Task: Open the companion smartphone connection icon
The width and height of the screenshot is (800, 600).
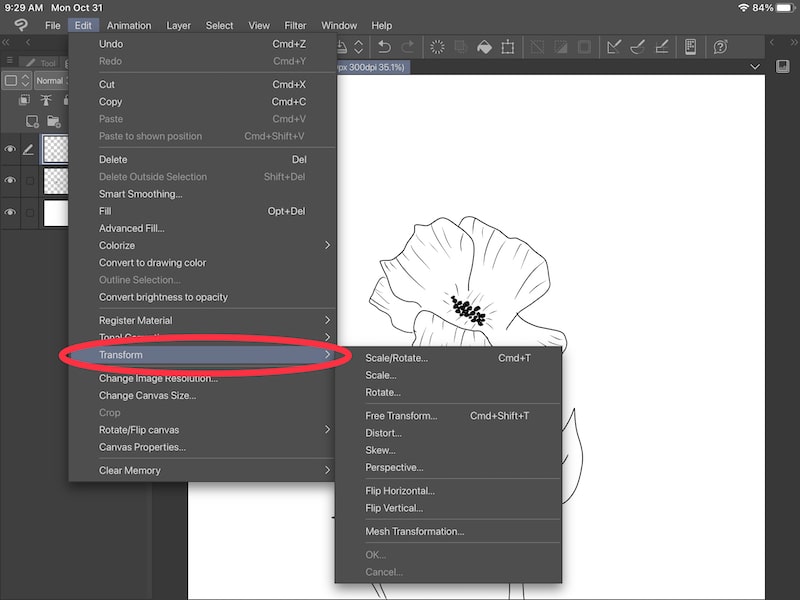Action: pyautogui.click(x=690, y=46)
